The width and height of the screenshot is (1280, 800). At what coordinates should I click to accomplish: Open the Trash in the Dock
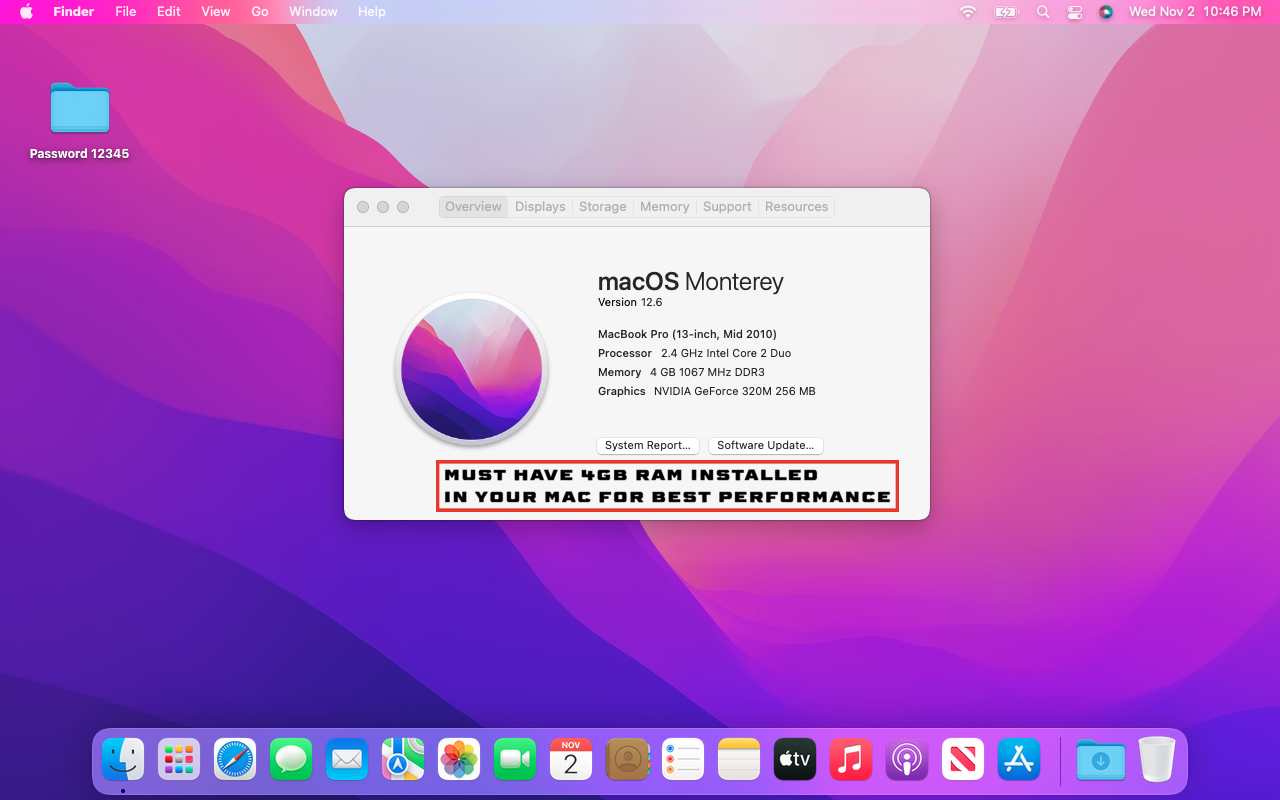(1157, 760)
